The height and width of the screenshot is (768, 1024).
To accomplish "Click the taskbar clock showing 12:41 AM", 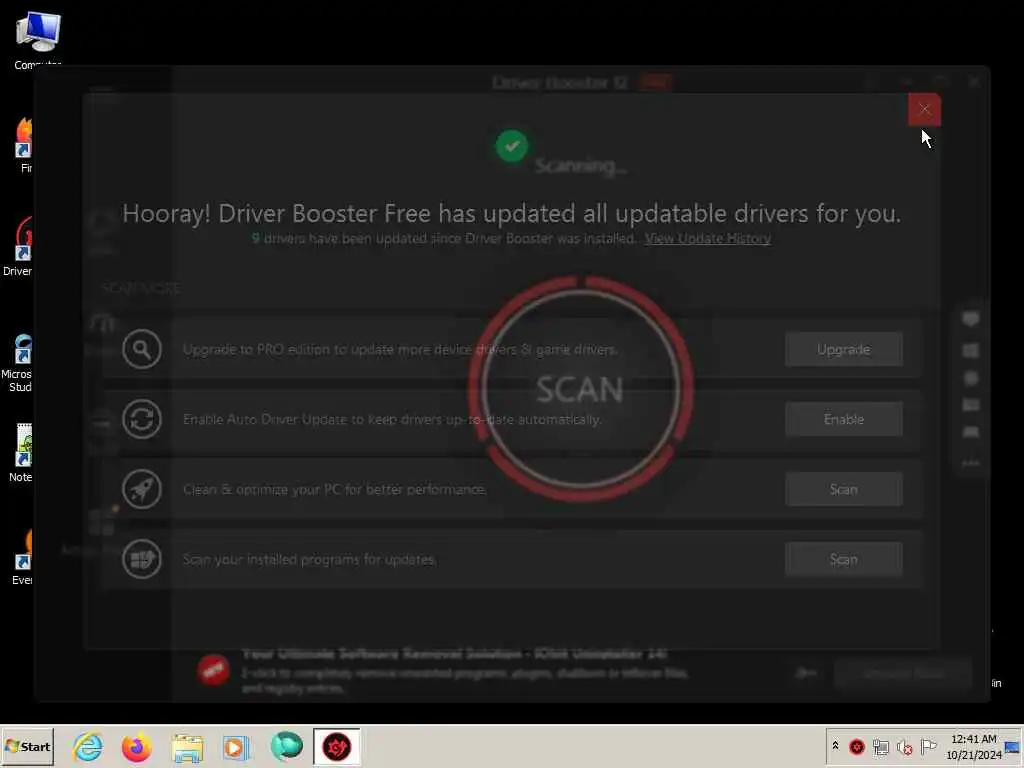I will (974, 746).
